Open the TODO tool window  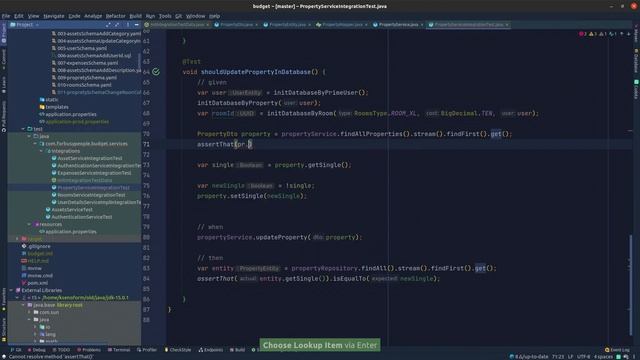(x=61, y=350)
